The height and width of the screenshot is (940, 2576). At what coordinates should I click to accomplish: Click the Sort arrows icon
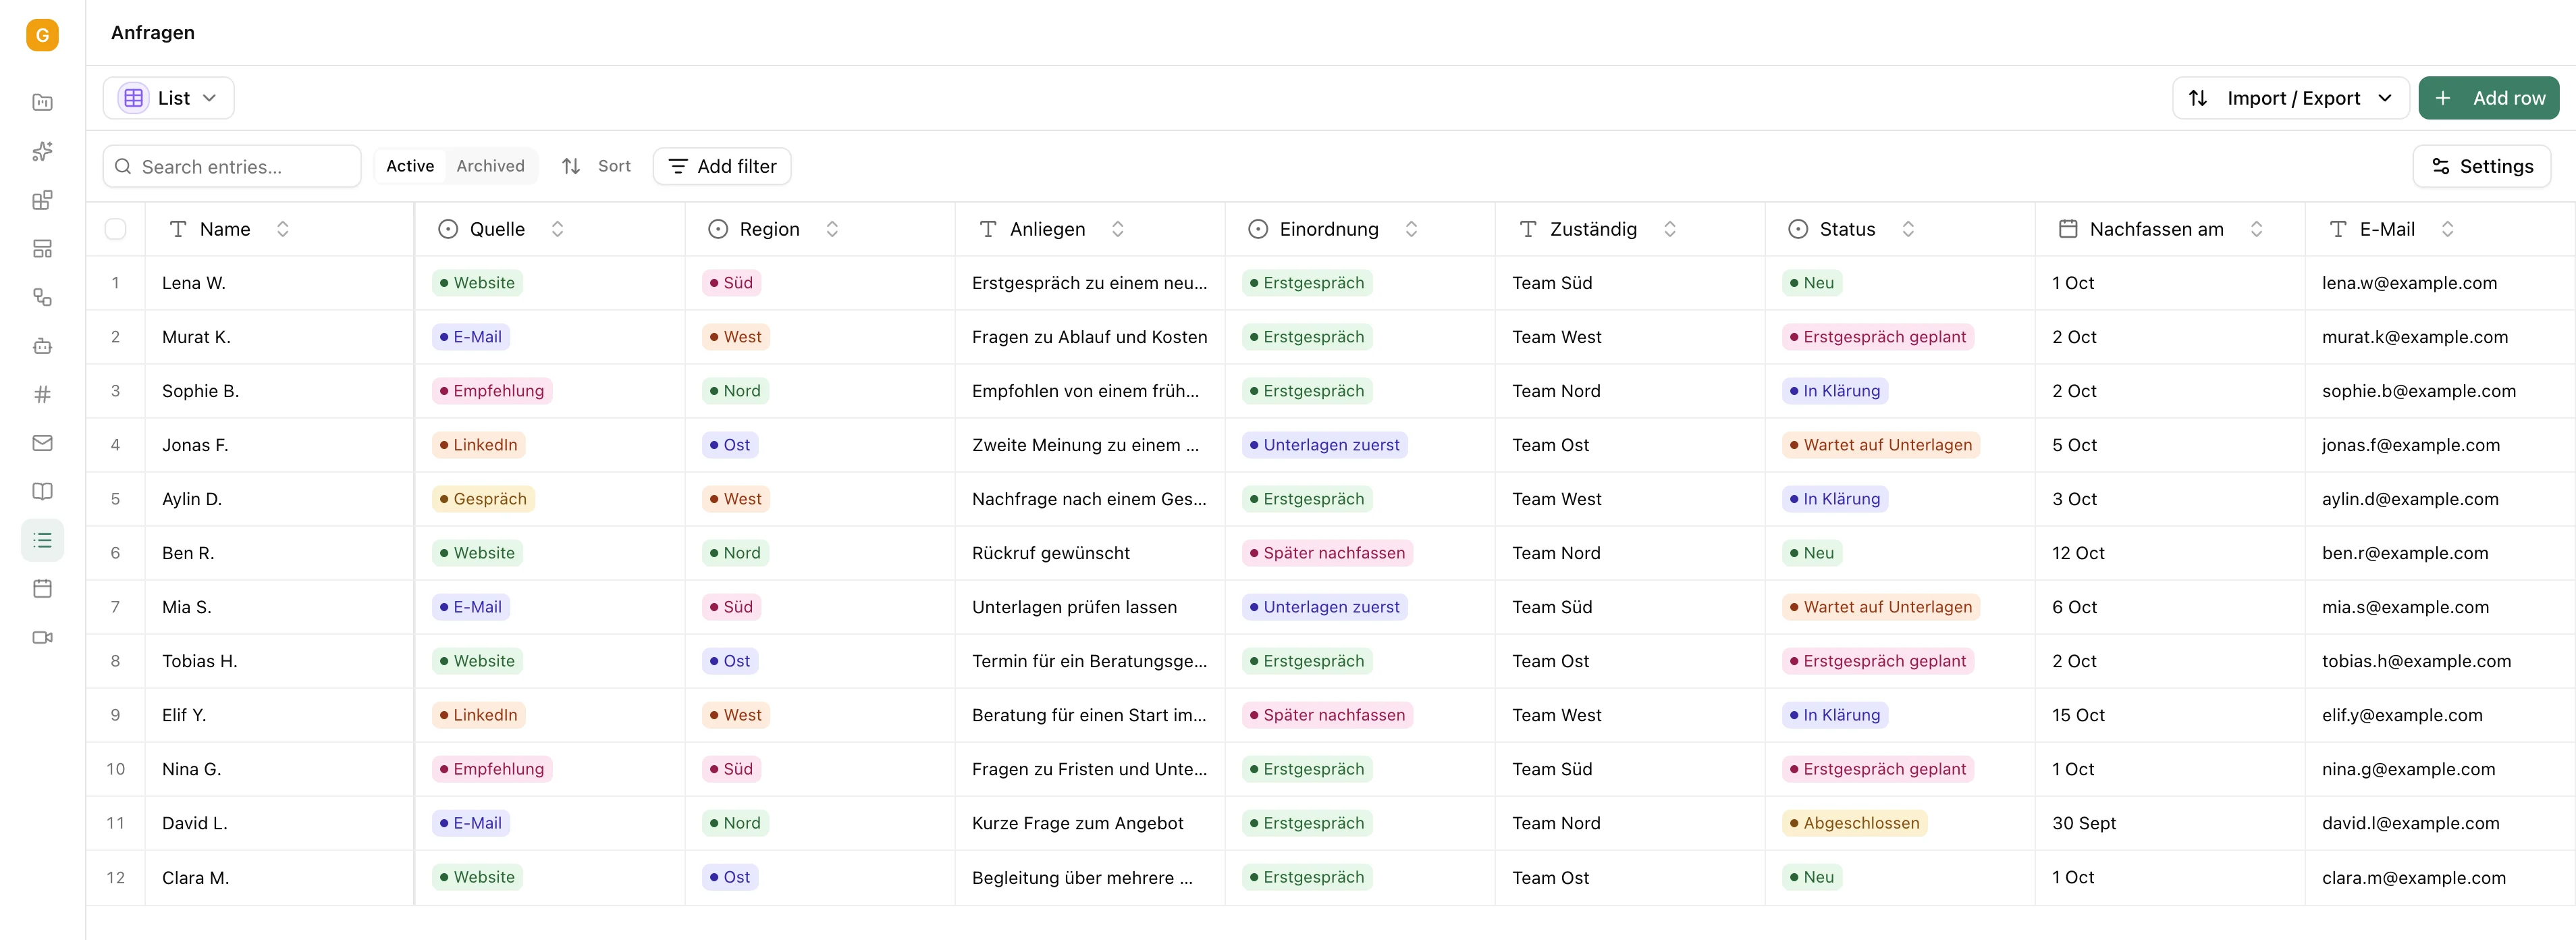point(571,166)
